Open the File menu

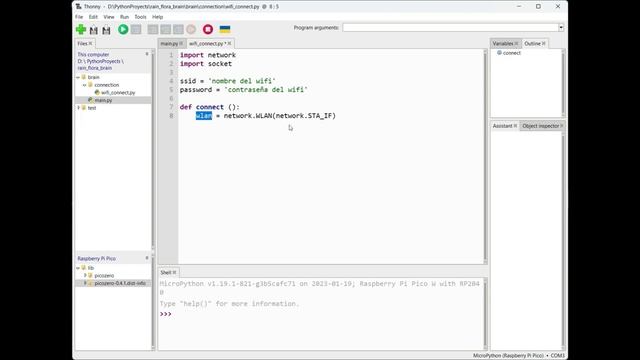79,17
